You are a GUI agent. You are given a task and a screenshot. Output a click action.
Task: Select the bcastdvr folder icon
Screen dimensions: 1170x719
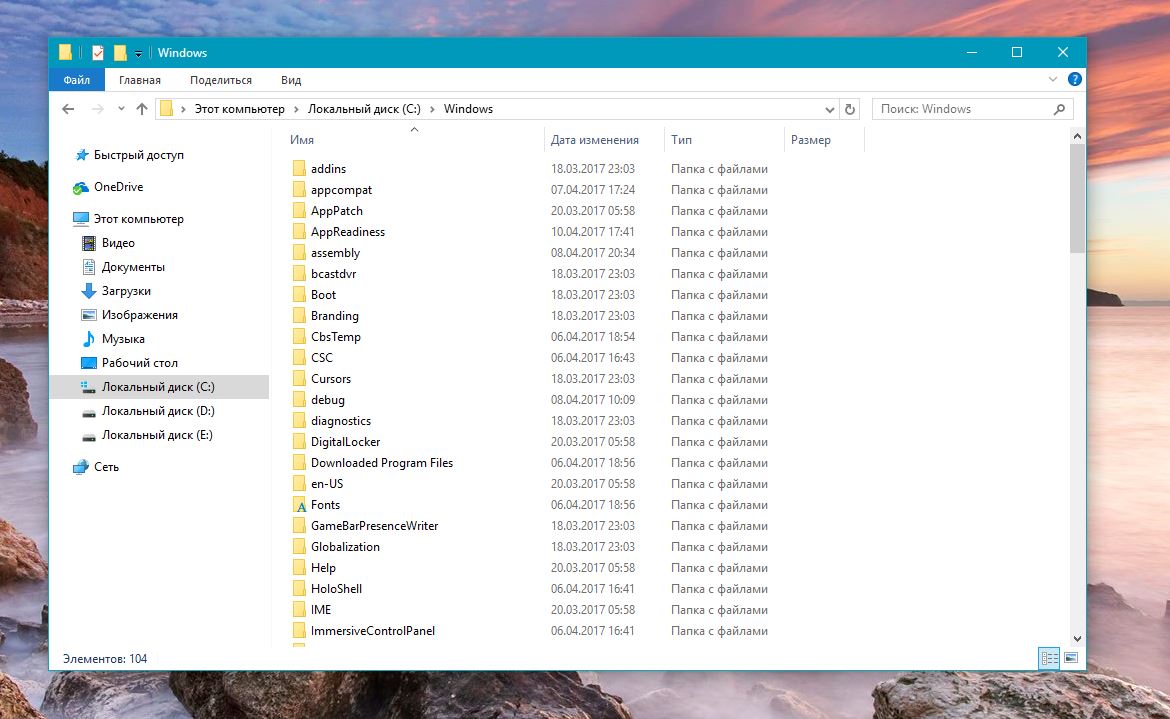click(x=299, y=274)
